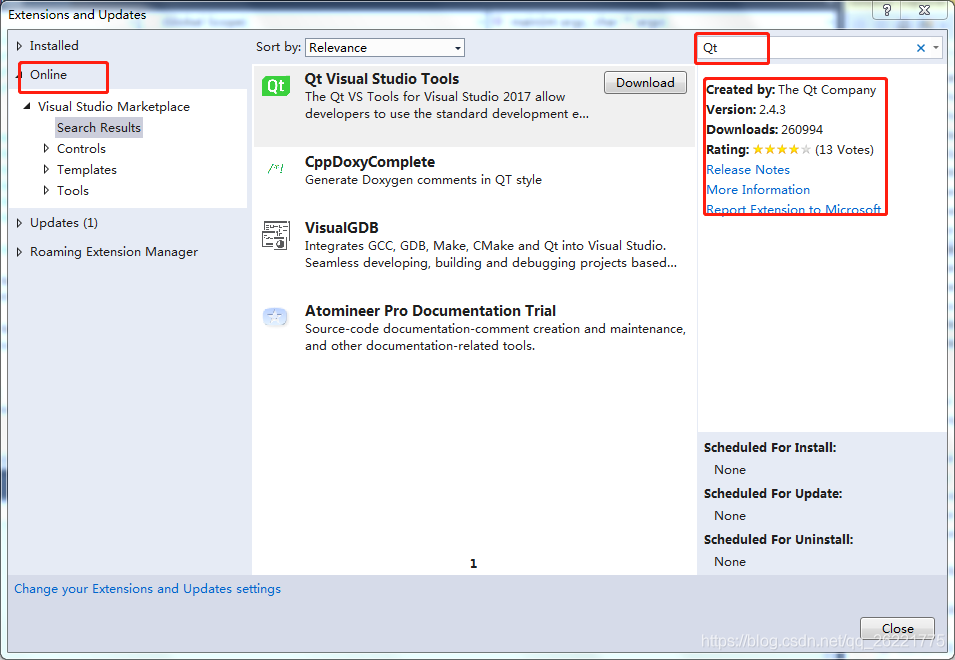
Task: Click the four-star rating display
Action: pyautogui.click(x=782, y=150)
